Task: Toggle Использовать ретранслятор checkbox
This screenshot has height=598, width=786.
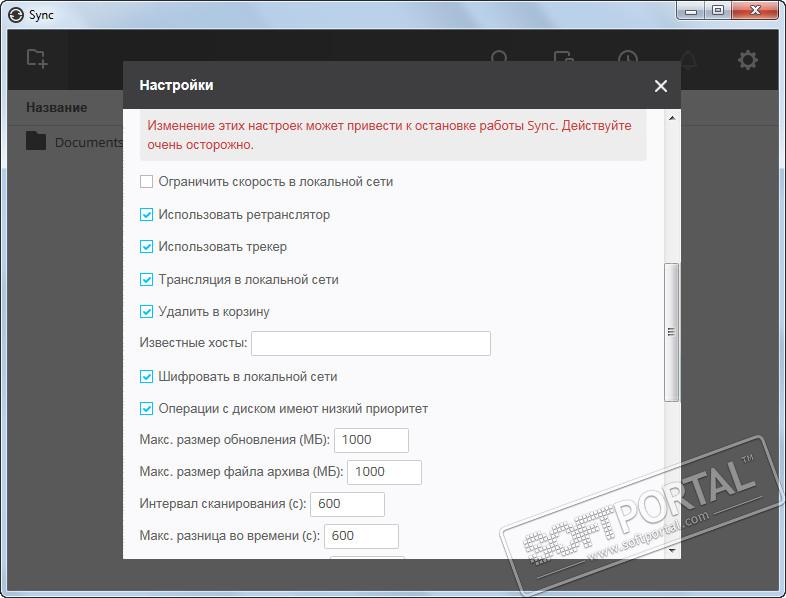Action: pos(146,215)
